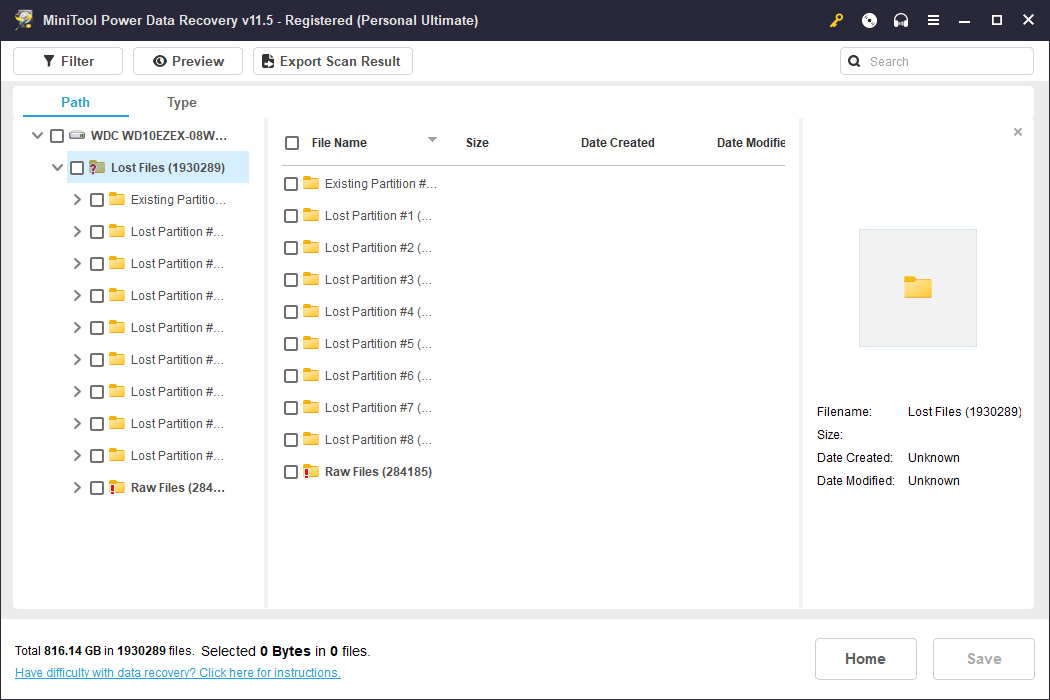
Task: Click the Lost Files question-mark folder icon
Action: coord(97,167)
